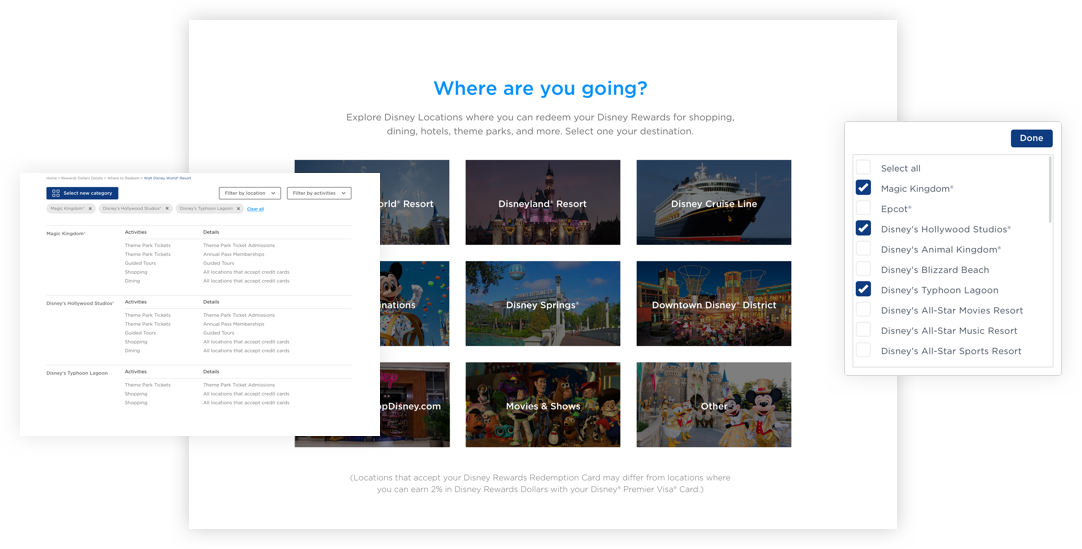Viewport: 1082px width, 549px height.
Task: Check Disney's All-Star Music Resort checkbox
Action: pyautogui.click(x=863, y=330)
